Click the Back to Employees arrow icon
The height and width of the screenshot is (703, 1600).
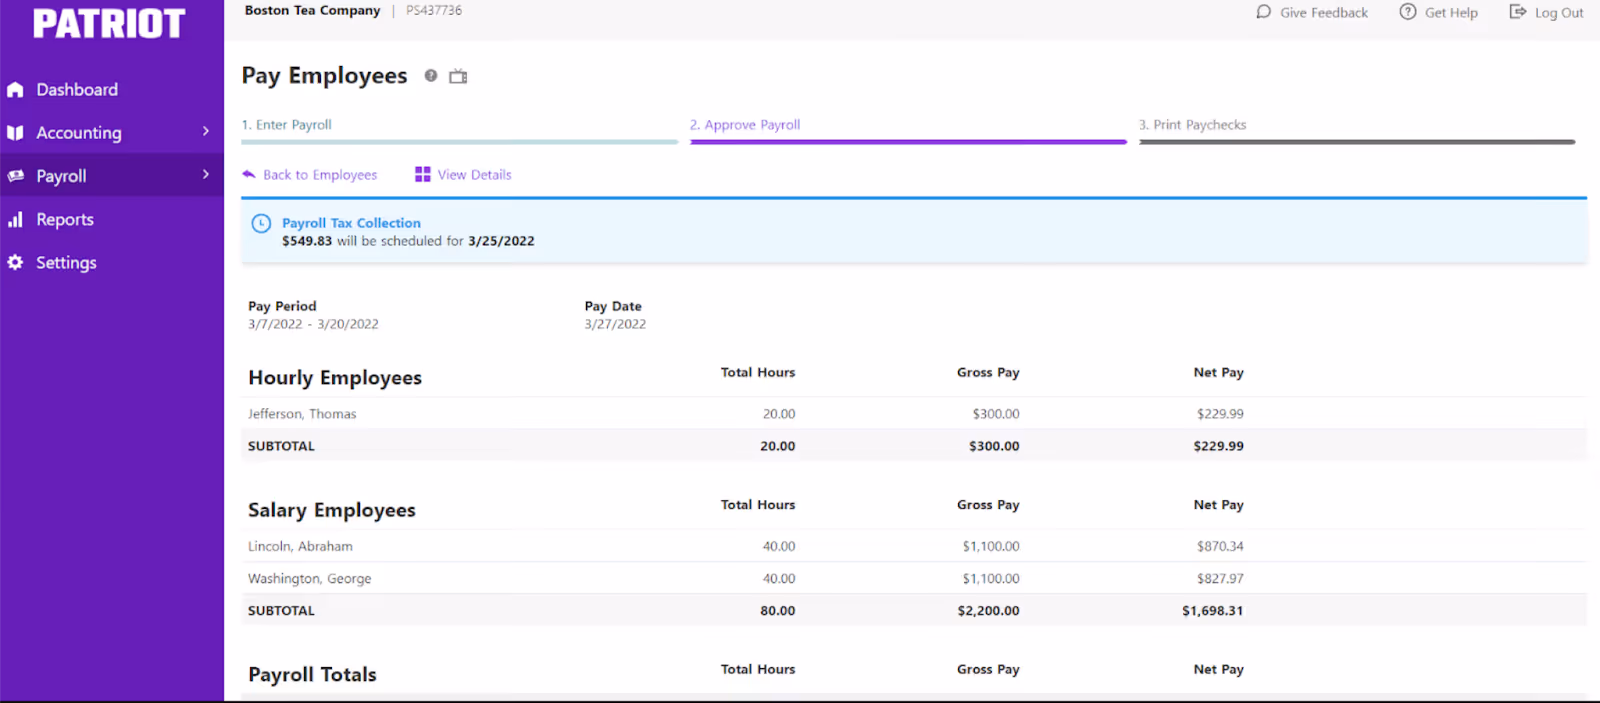[249, 174]
